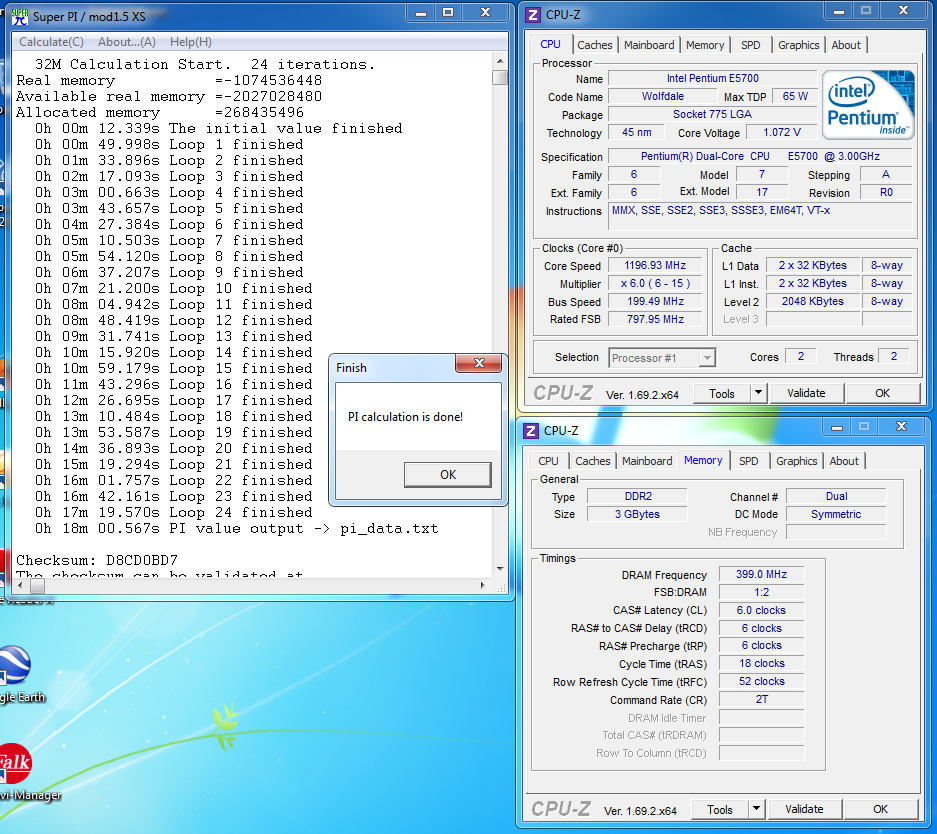Viewport: 937px width, 834px height.
Task: Click the 2T Command Rate value
Action: tap(761, 700)
